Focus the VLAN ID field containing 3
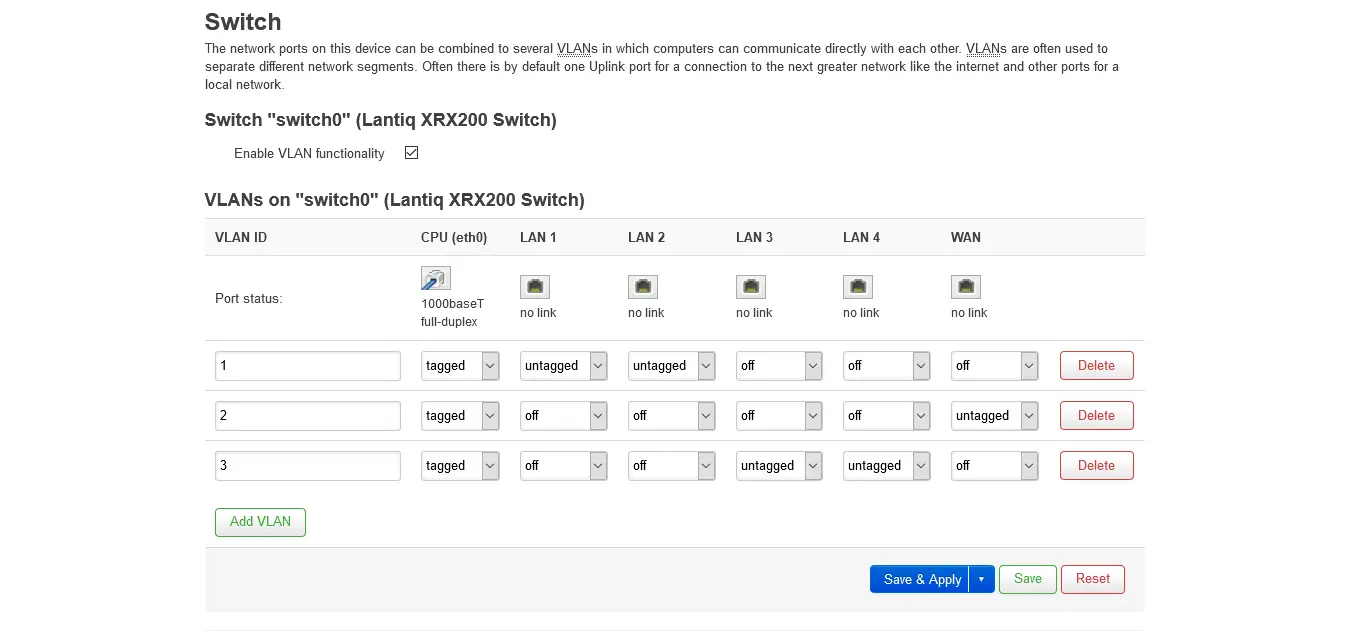This screenshot has width=1349, height=634. pyautogui.click(x=308, y=466)
